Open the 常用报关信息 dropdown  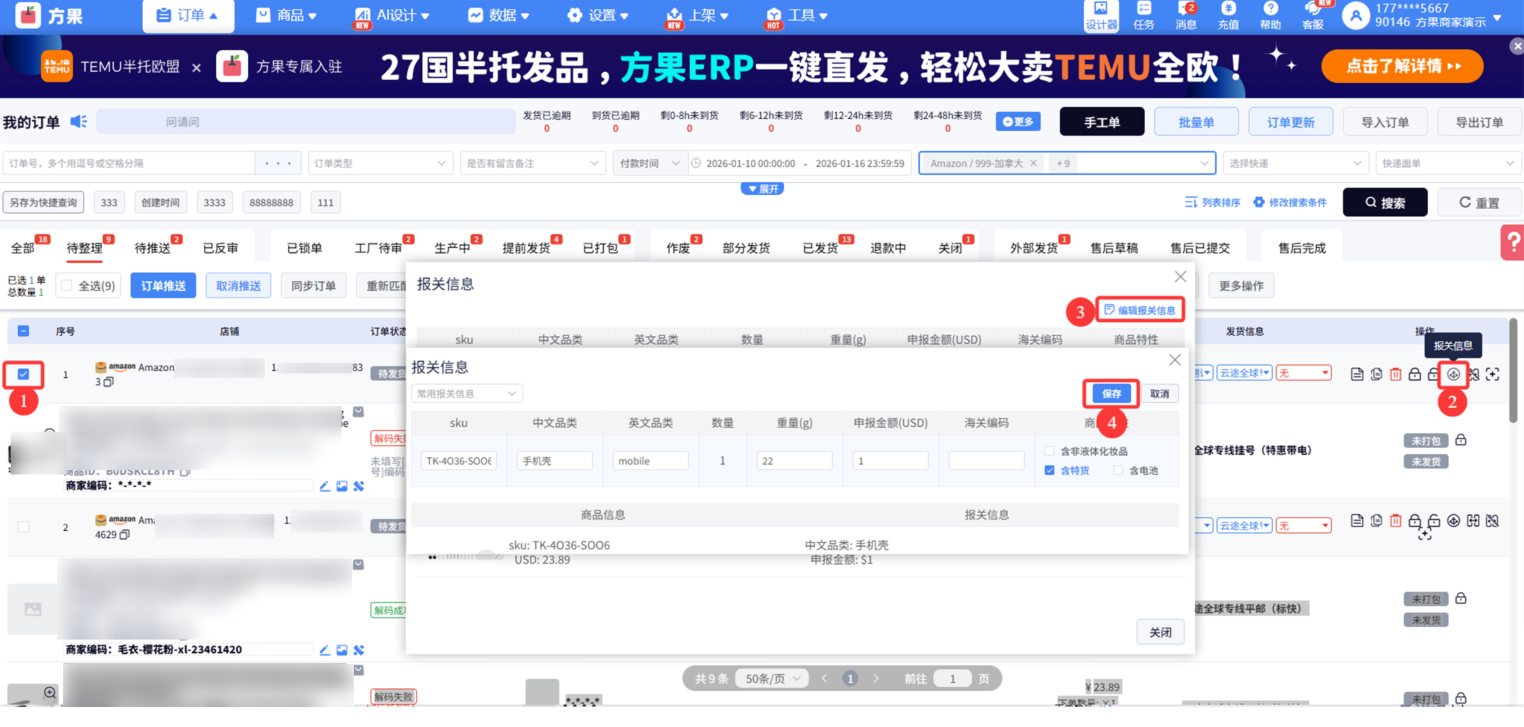467,394
